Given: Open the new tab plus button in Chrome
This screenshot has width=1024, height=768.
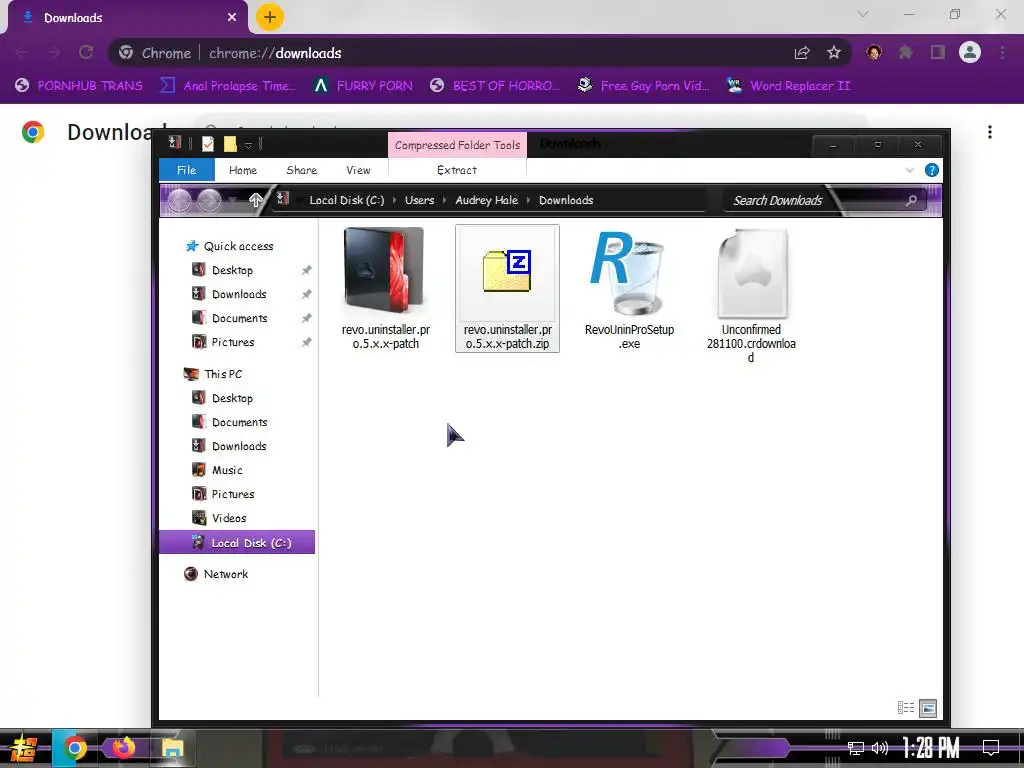Looking at the screenshot, I should [270, 18].
